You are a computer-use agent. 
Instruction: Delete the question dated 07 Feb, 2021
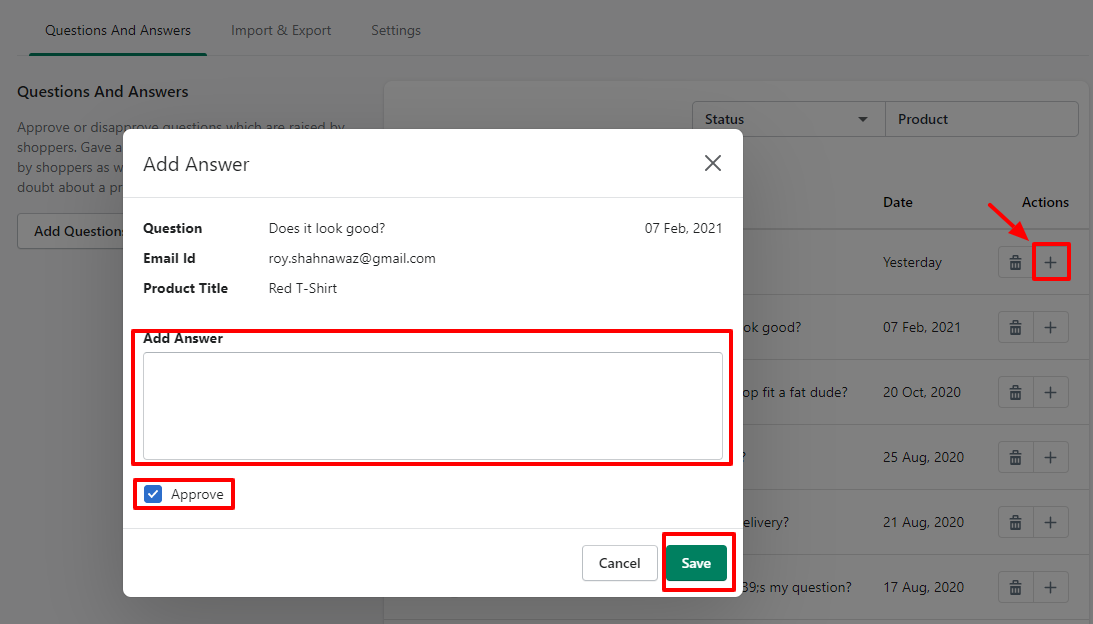coord(1016,327)
